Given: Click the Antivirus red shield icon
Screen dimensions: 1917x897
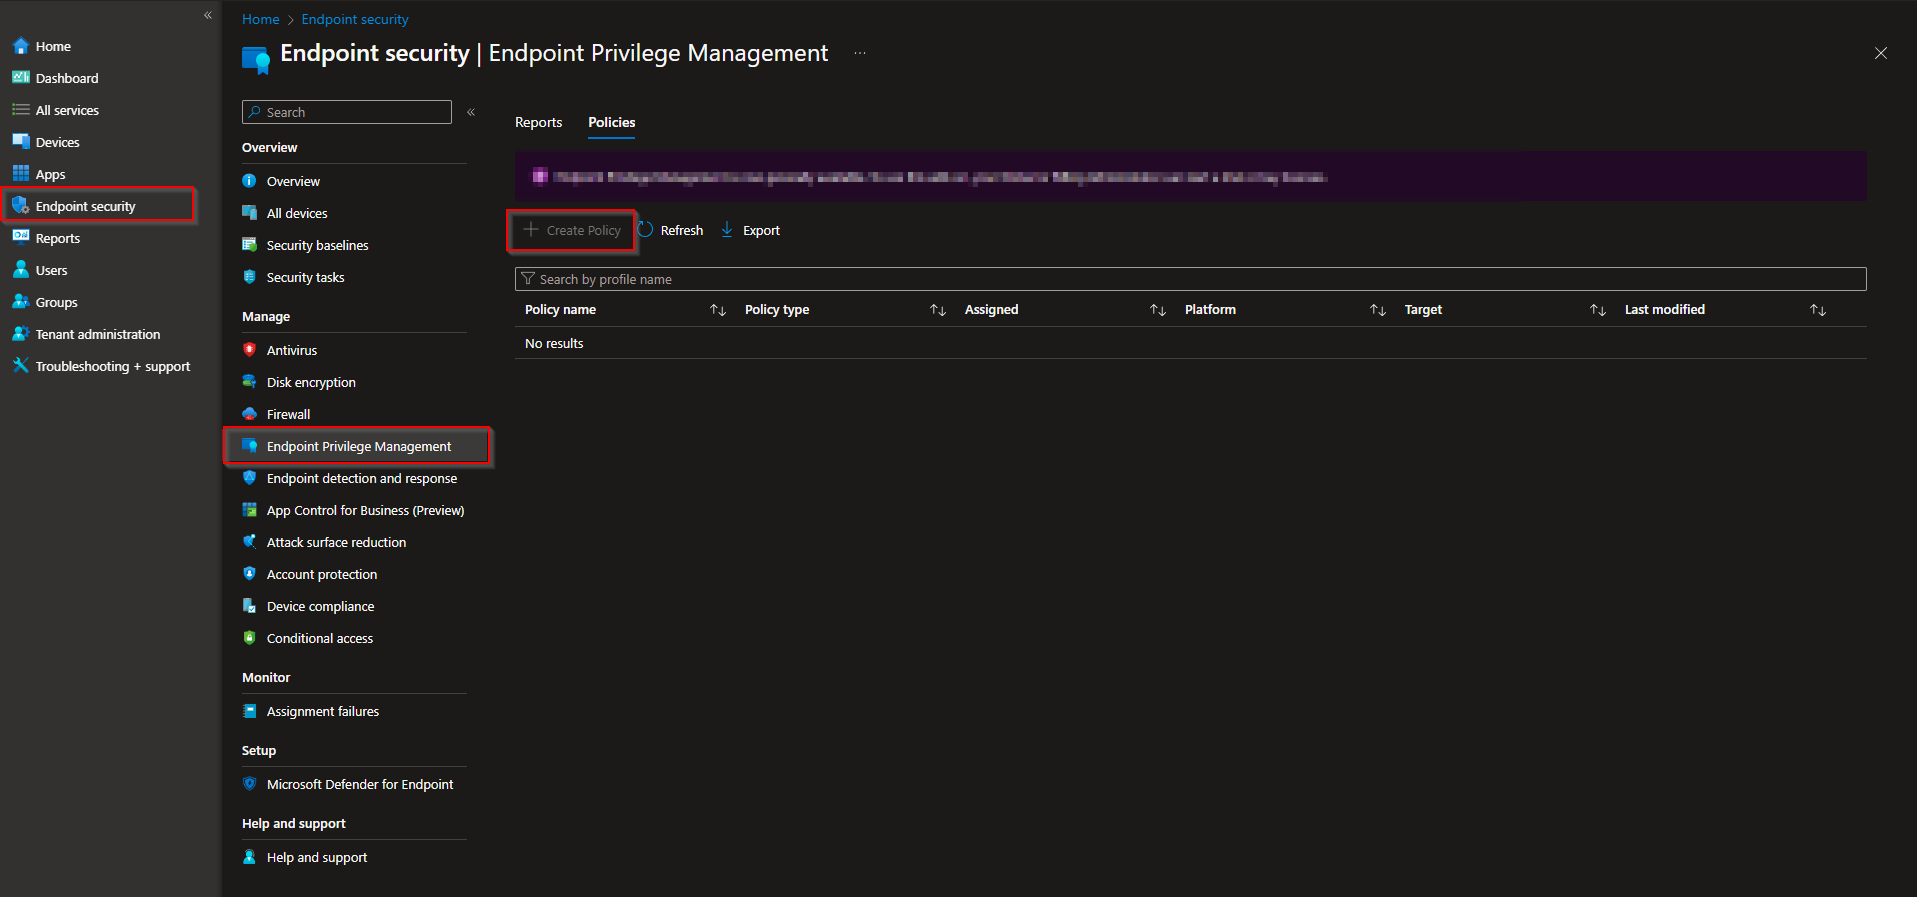Looking at the screenshot, I should 250,350.
